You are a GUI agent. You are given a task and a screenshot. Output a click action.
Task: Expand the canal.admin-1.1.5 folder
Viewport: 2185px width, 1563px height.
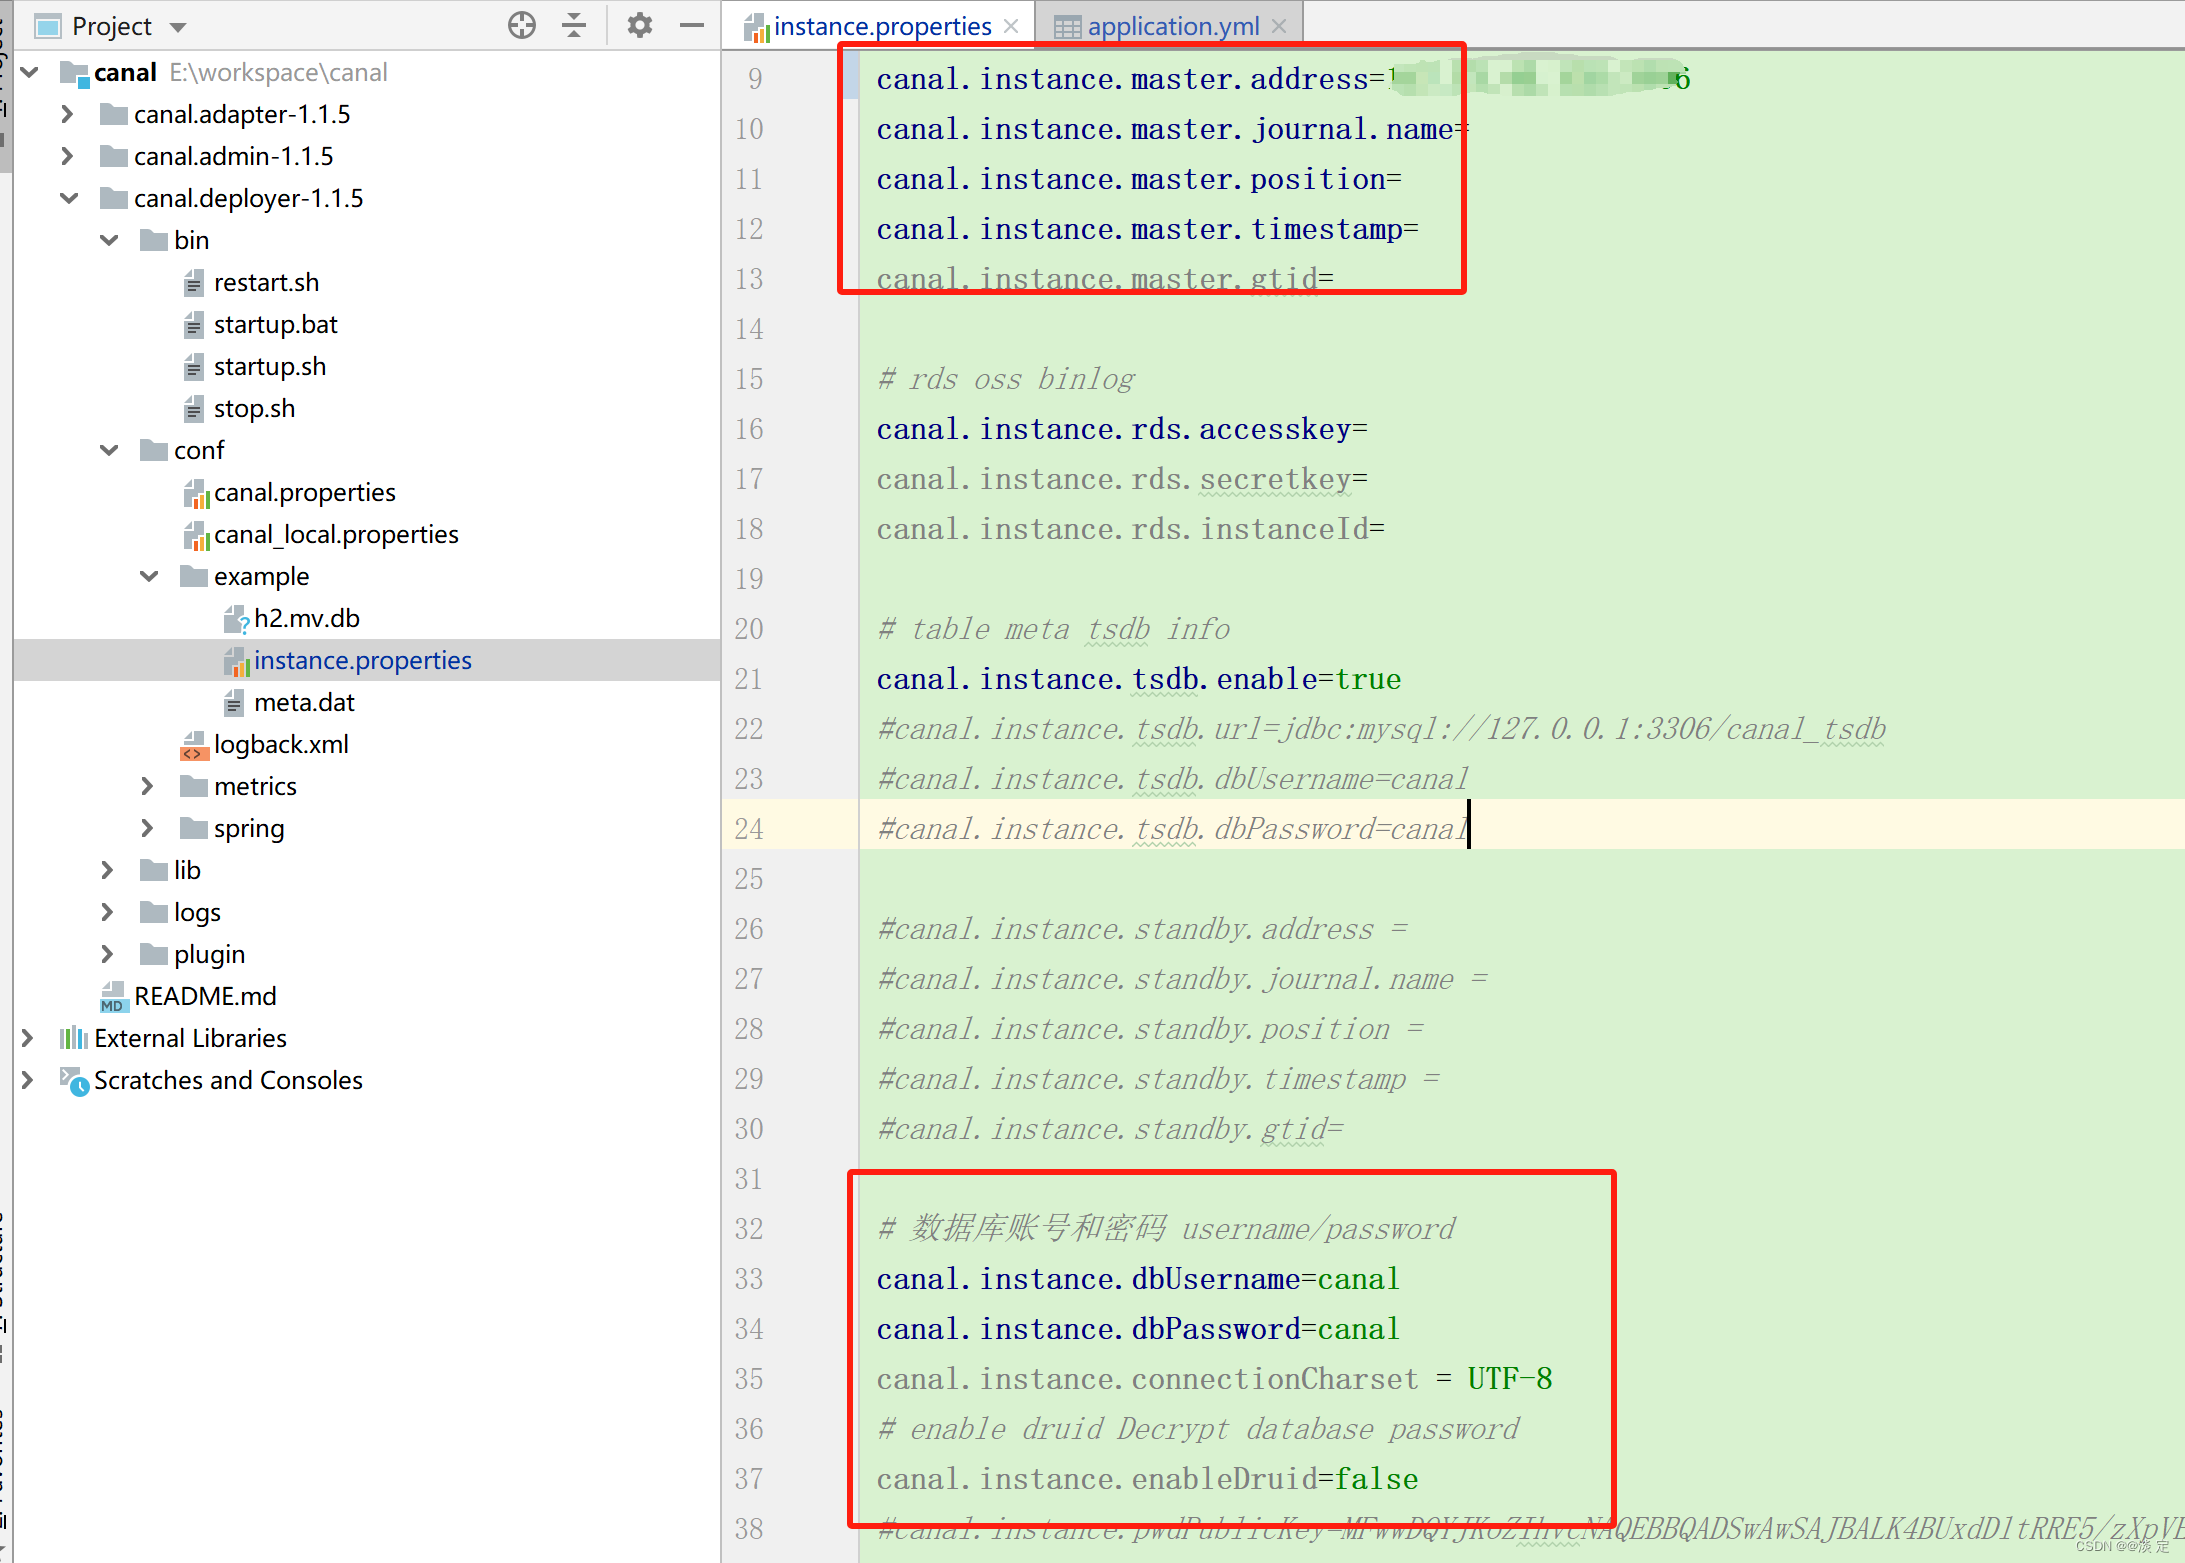(67, 156)
